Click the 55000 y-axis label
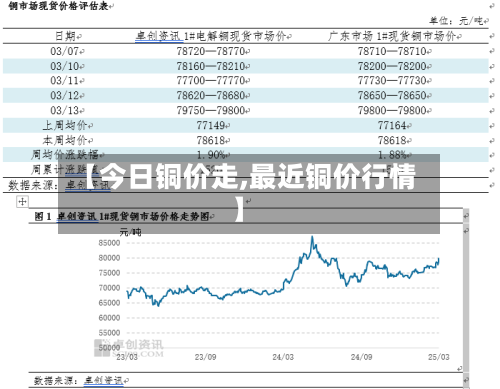500x389 pixels. tap(109, 333)
